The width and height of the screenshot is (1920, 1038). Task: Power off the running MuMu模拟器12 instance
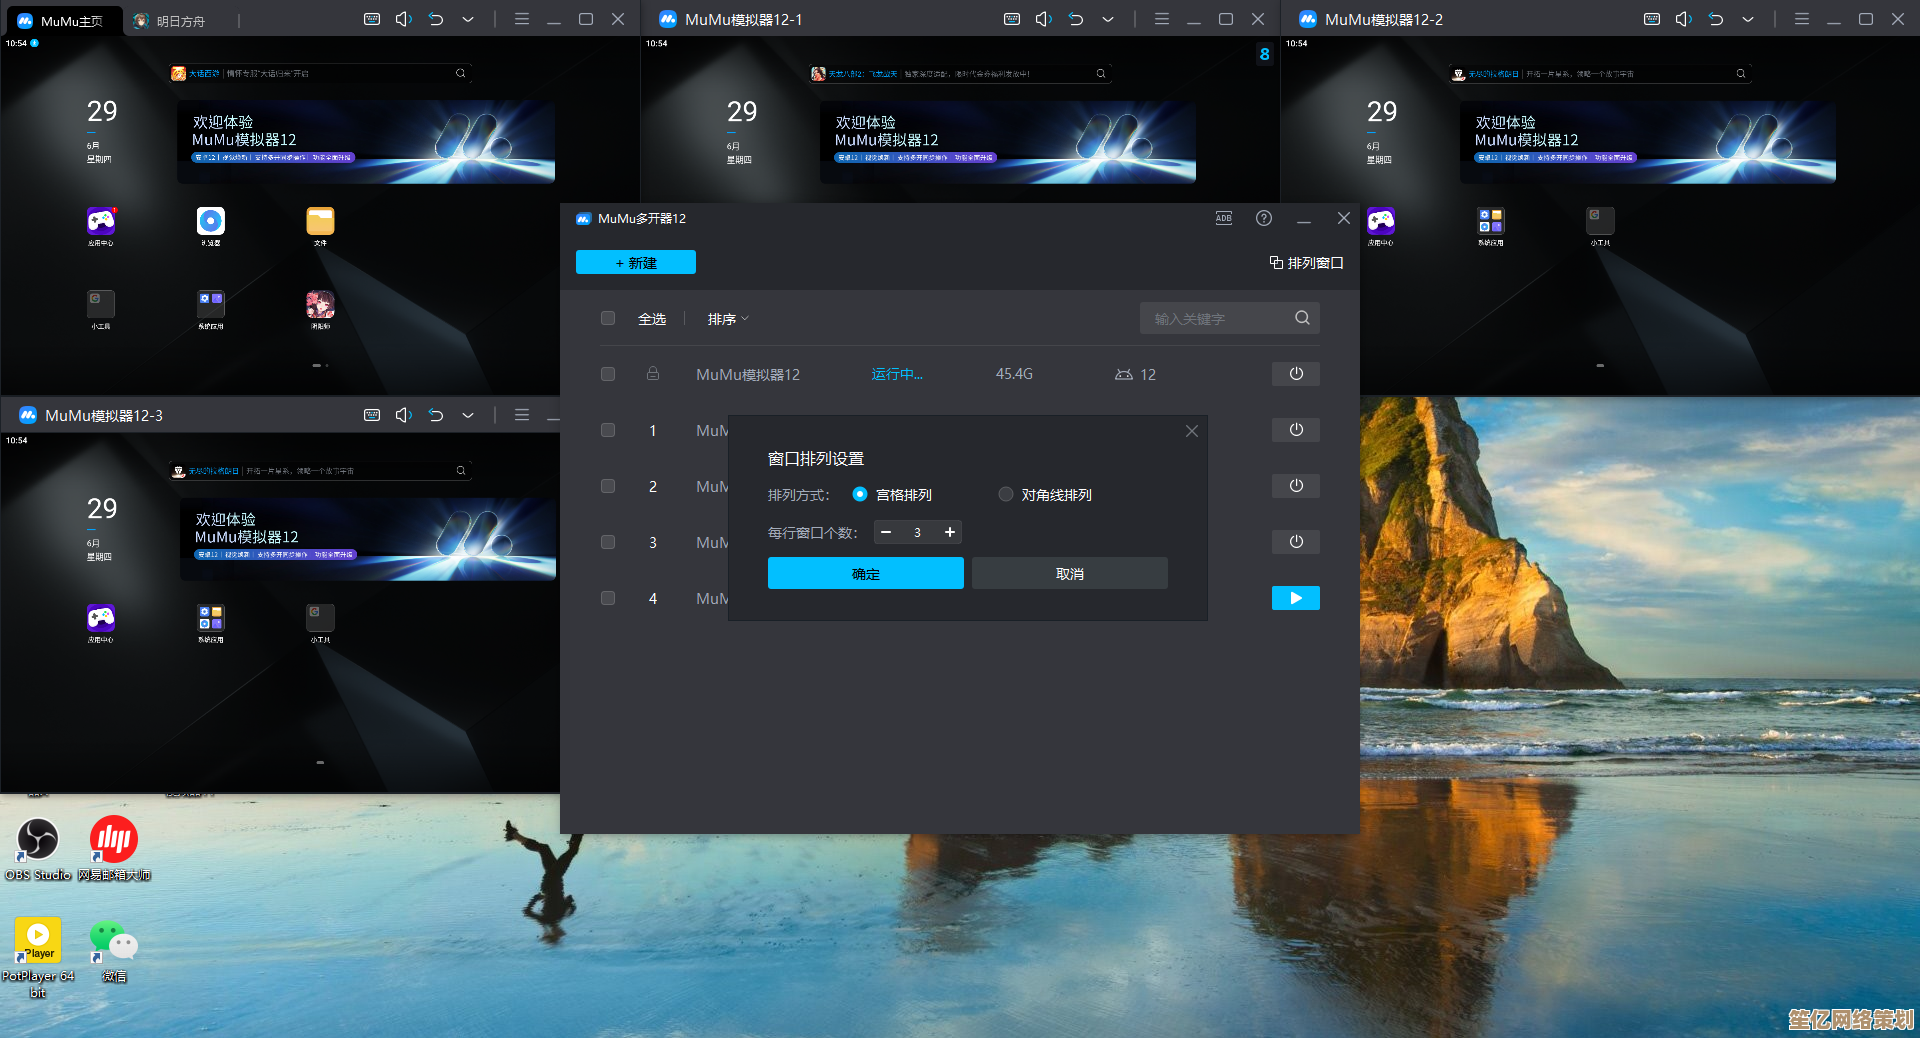1295,374
